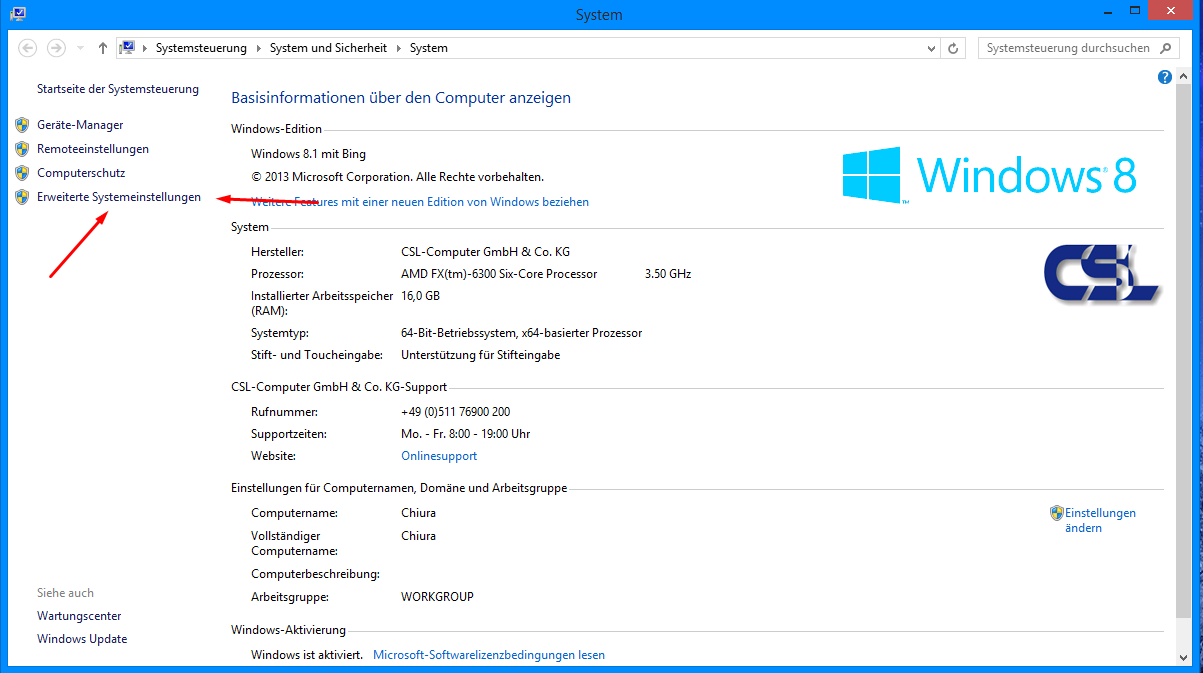Refresh the address bar view
Viewport: 1203px width, 673px height.
click(x=954, y=48)
